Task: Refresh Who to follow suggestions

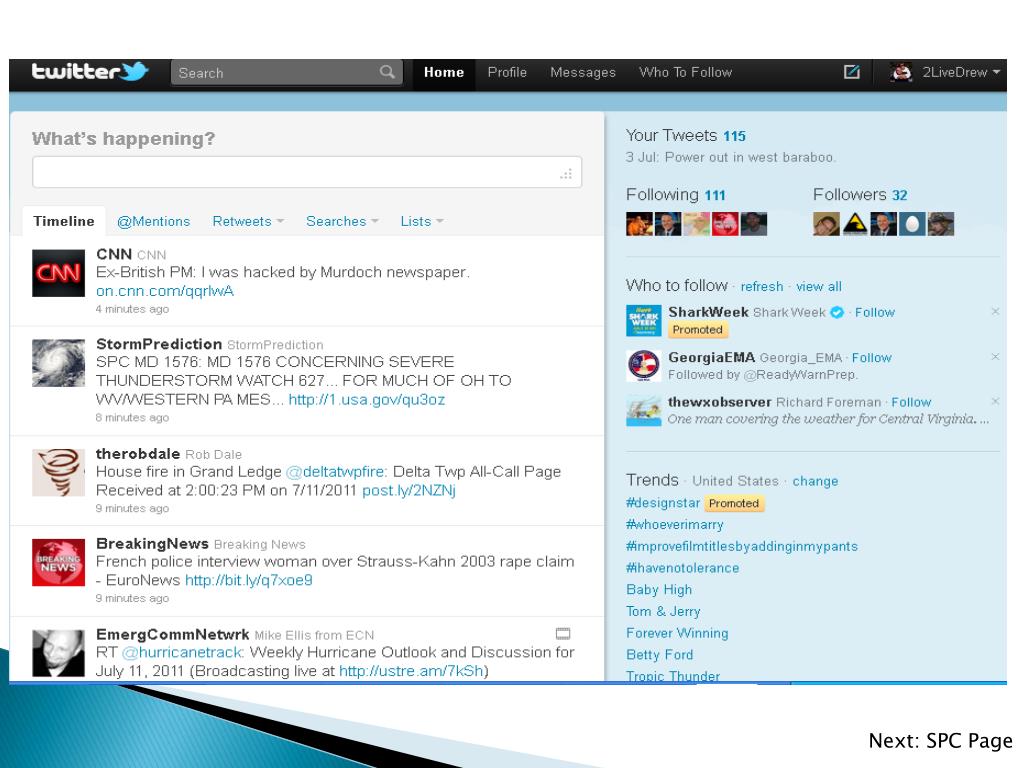Action: point(761,287)
